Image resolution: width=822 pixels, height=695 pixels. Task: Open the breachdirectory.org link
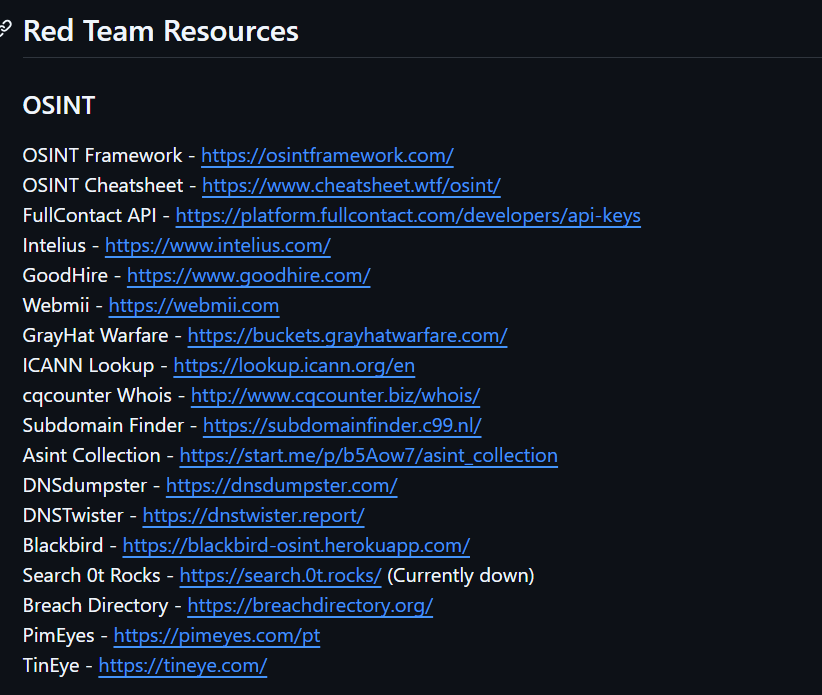310,605
